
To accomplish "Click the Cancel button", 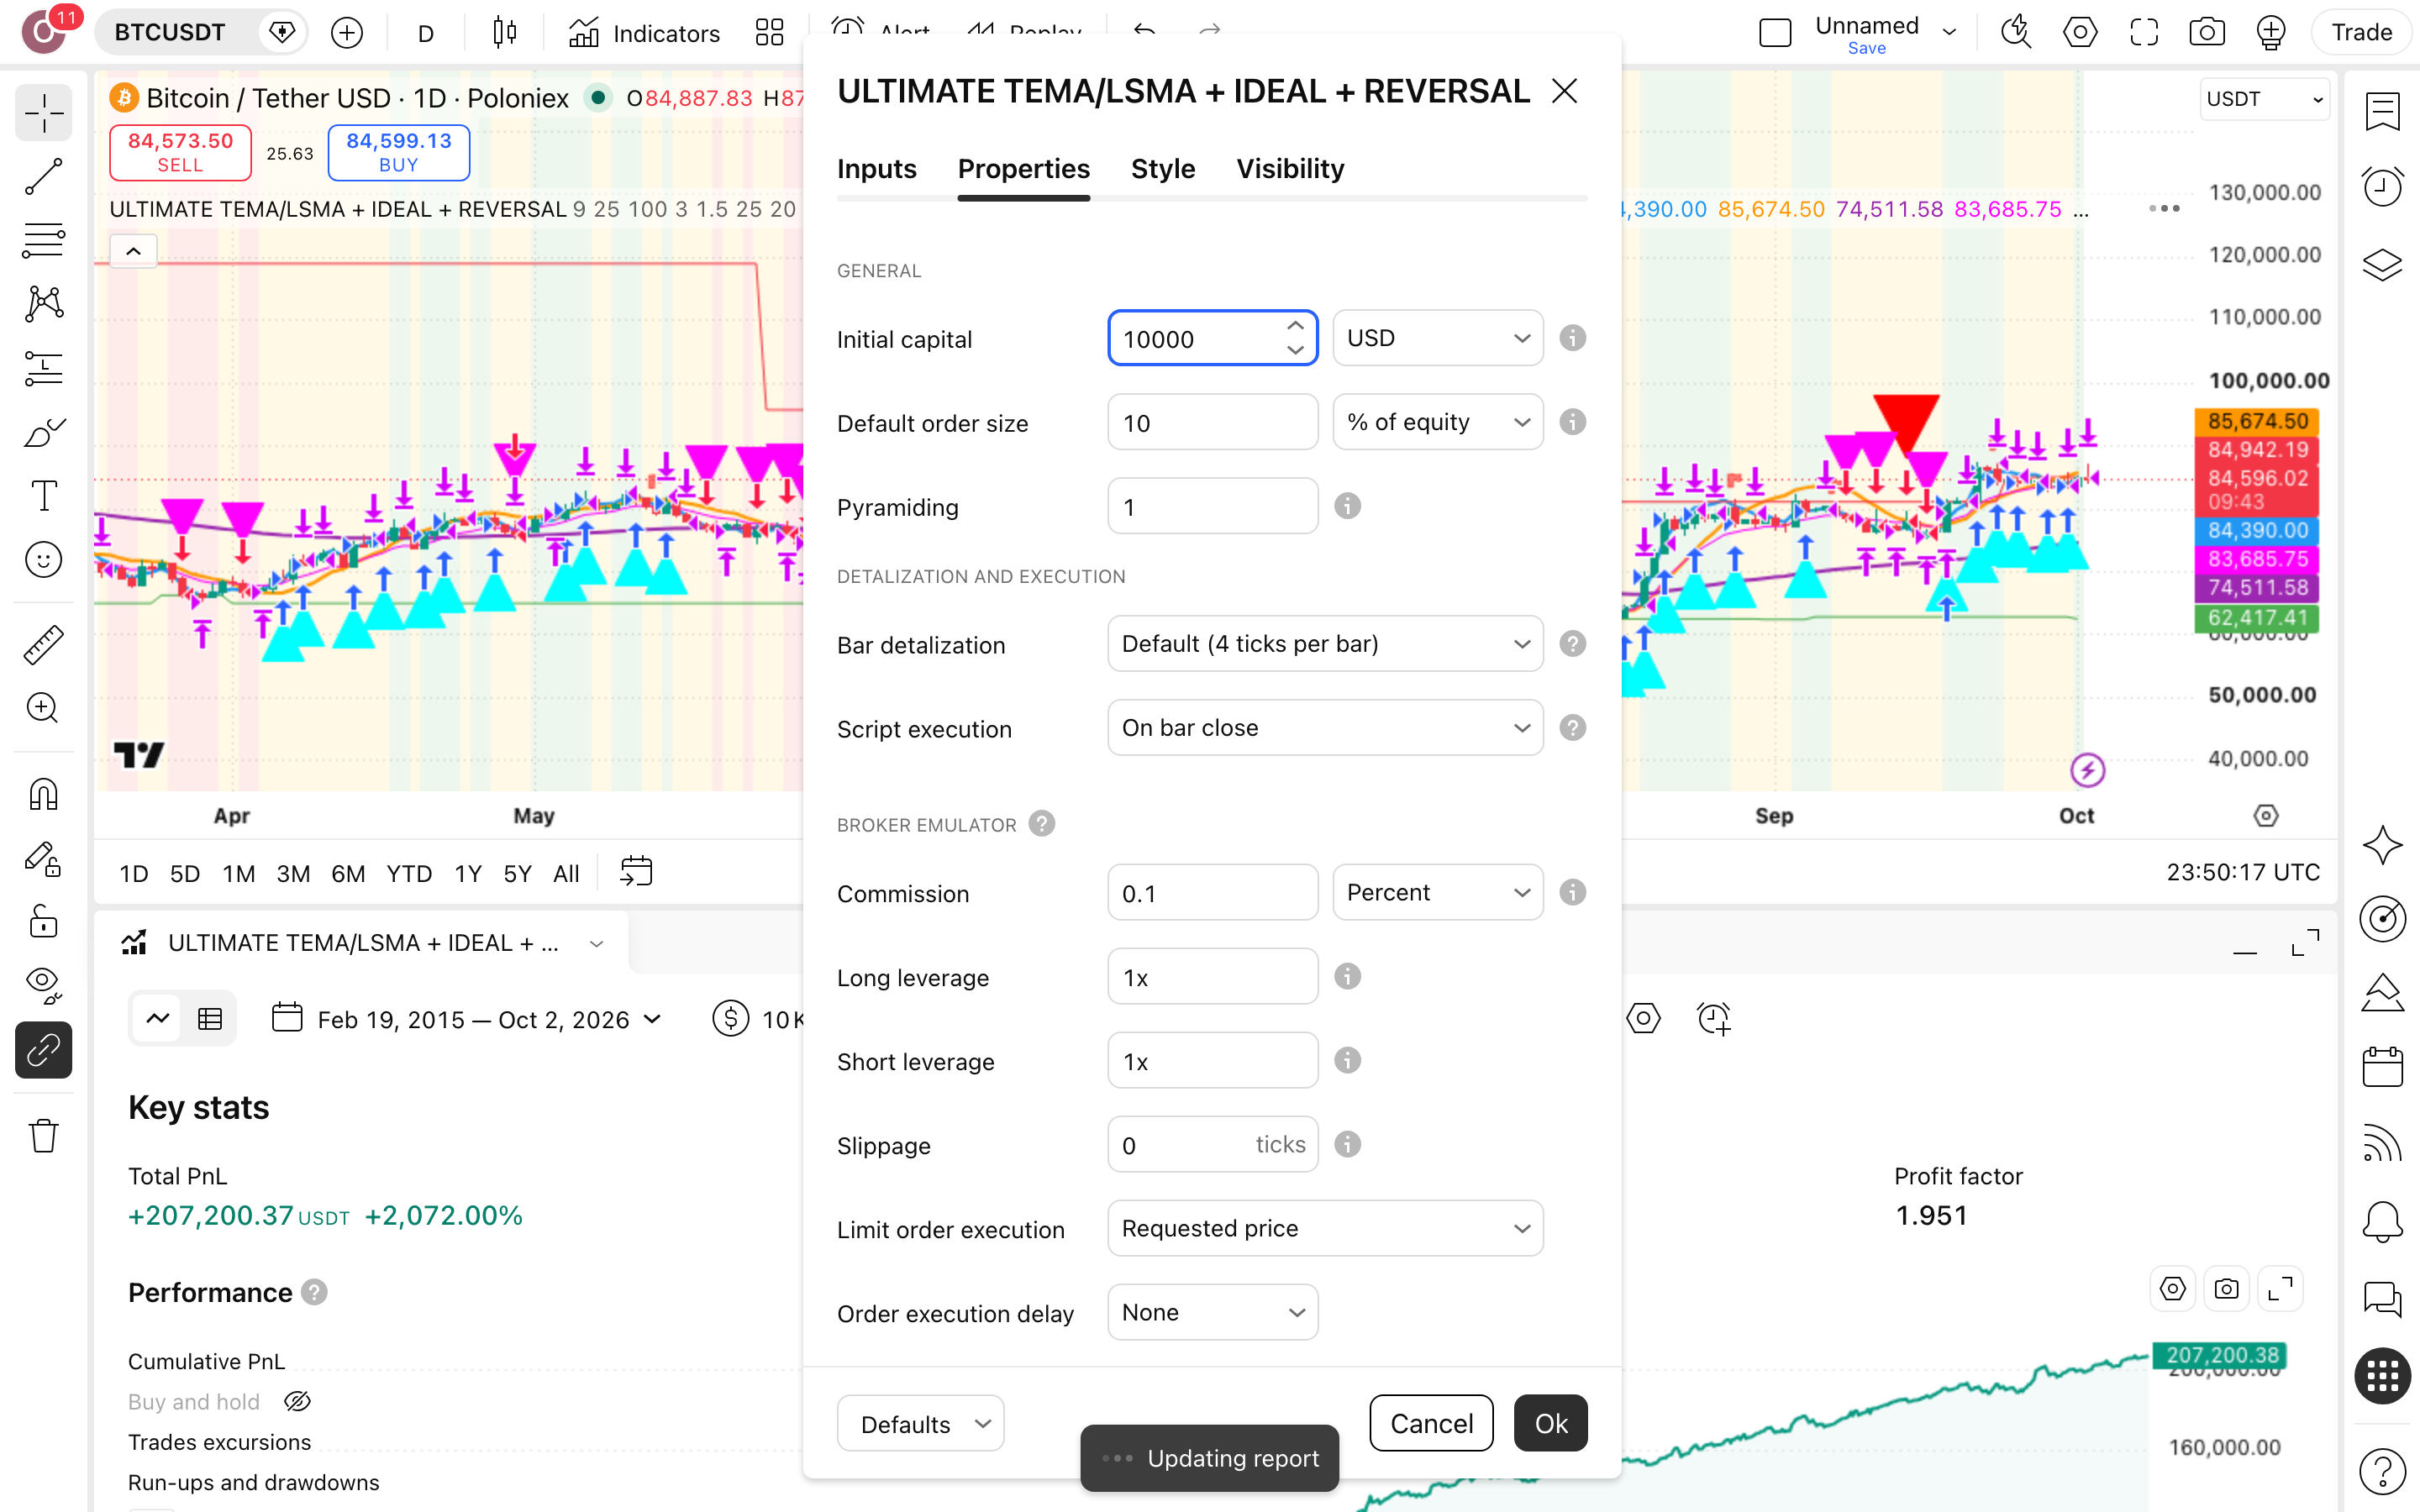I will 1431,1423.
